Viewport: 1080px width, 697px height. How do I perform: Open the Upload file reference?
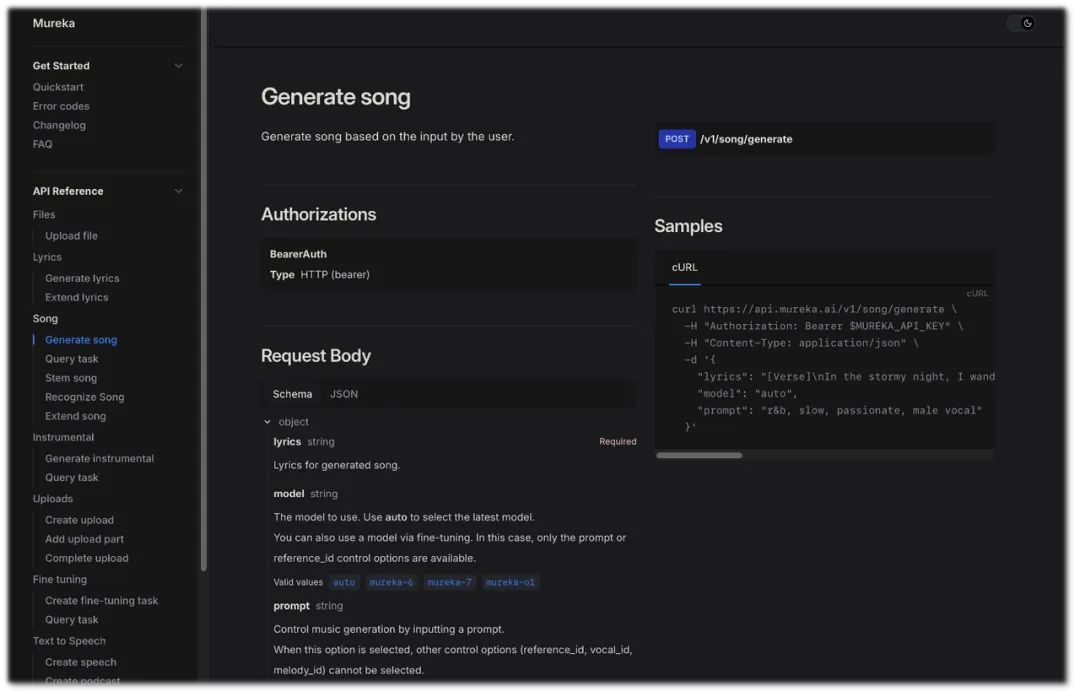coord(71,236)
